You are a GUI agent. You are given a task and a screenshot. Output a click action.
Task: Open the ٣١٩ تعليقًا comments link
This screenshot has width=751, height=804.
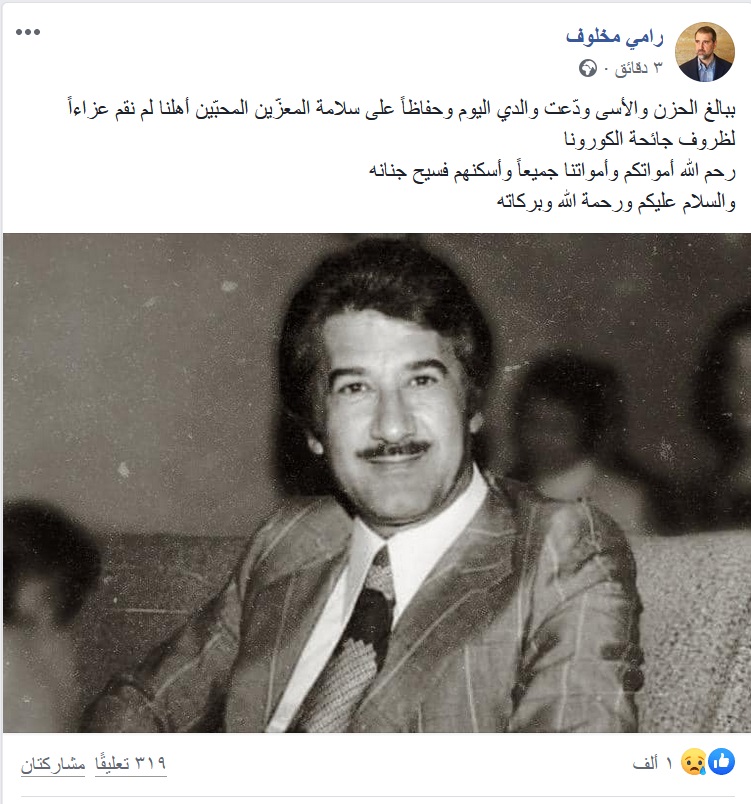click(131, 763)
